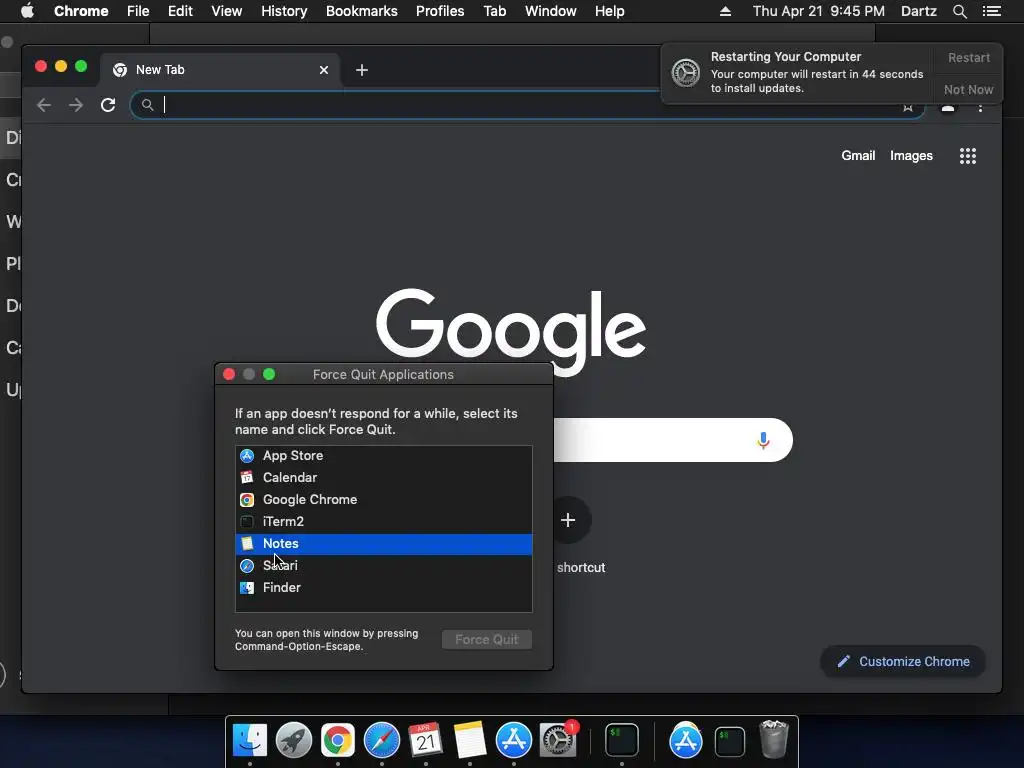Viewport: 1024px width, 768px height.
Task: Click the Add shortcut plus button
Action: 568,520
